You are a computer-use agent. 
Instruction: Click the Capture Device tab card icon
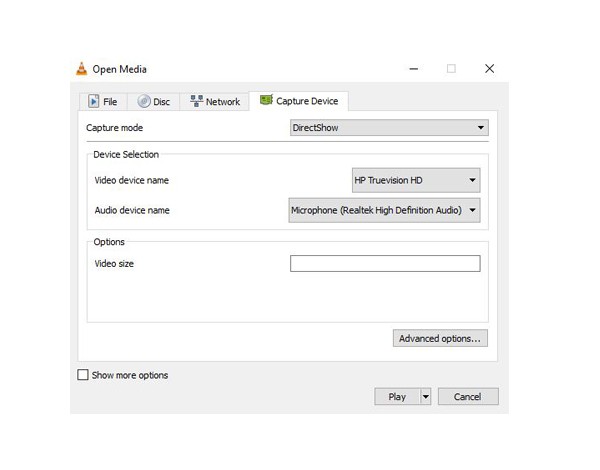266,100
